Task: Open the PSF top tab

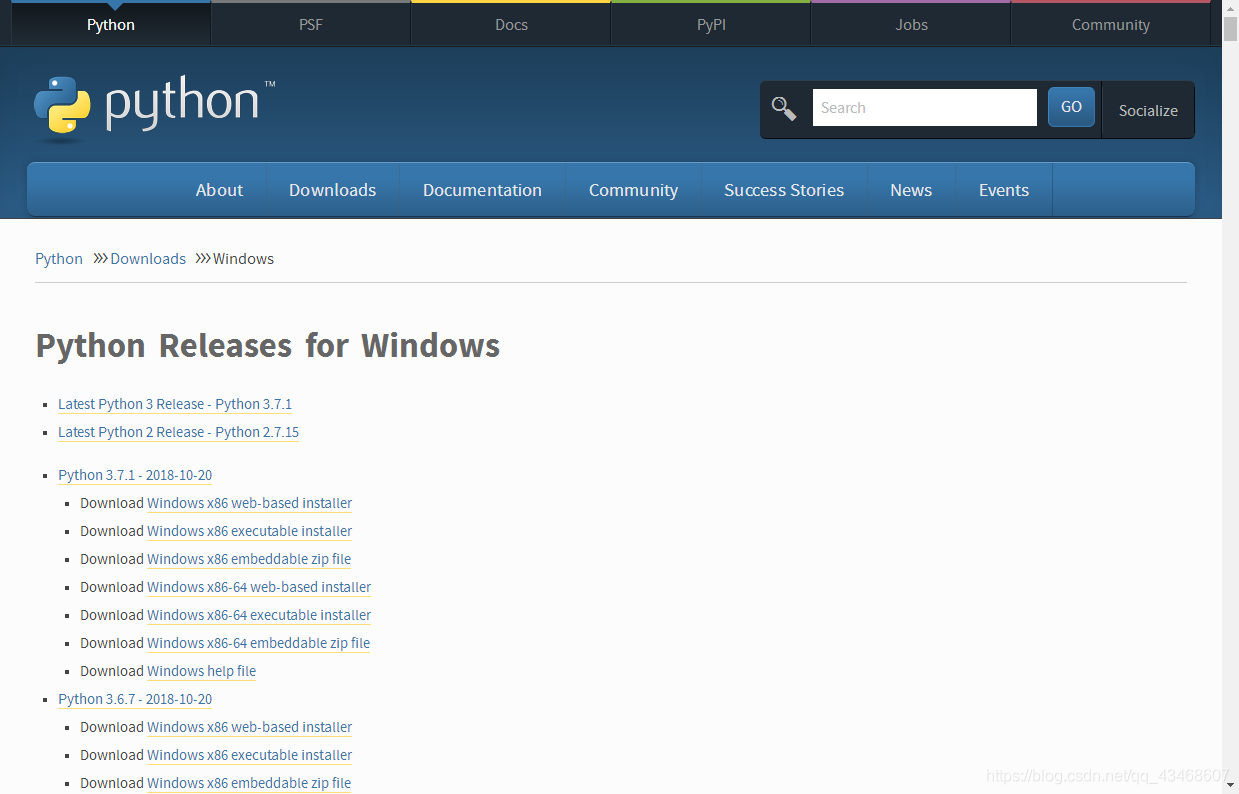Action: (x=311, y=24)
